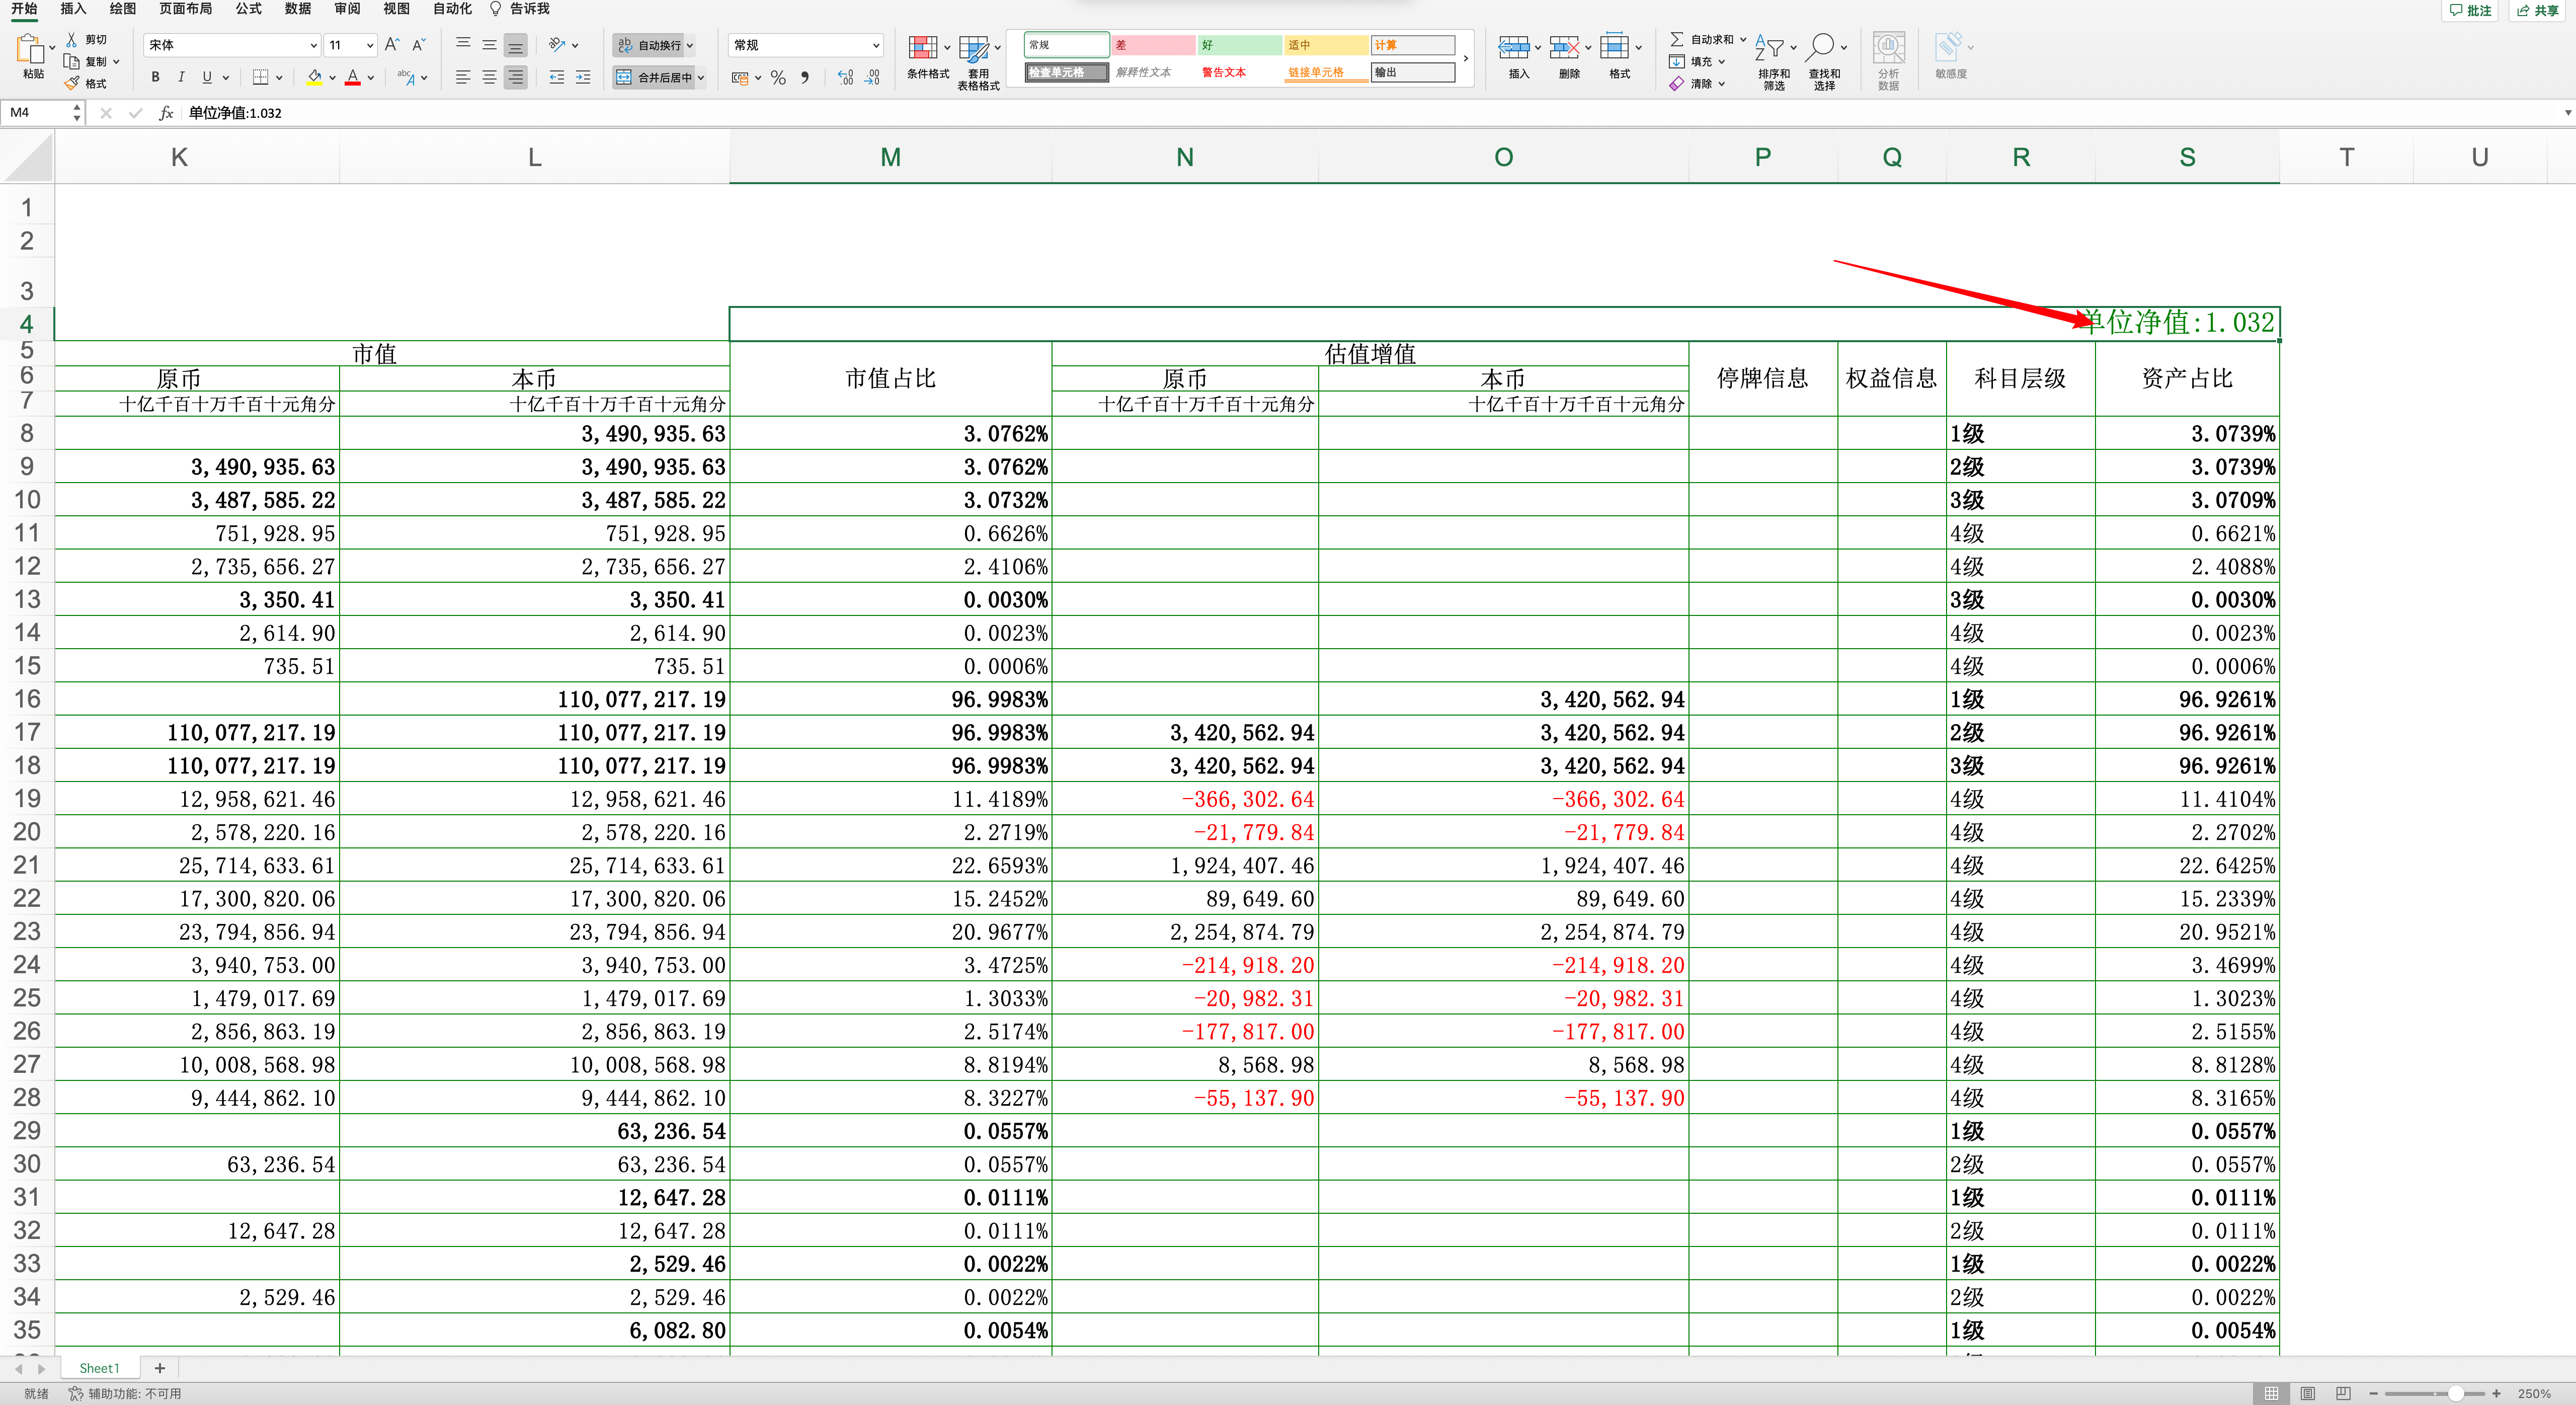Click the decrease decimal icon
The height and width of the screenshot is (1405, 2576).
[x=872, y=77]
